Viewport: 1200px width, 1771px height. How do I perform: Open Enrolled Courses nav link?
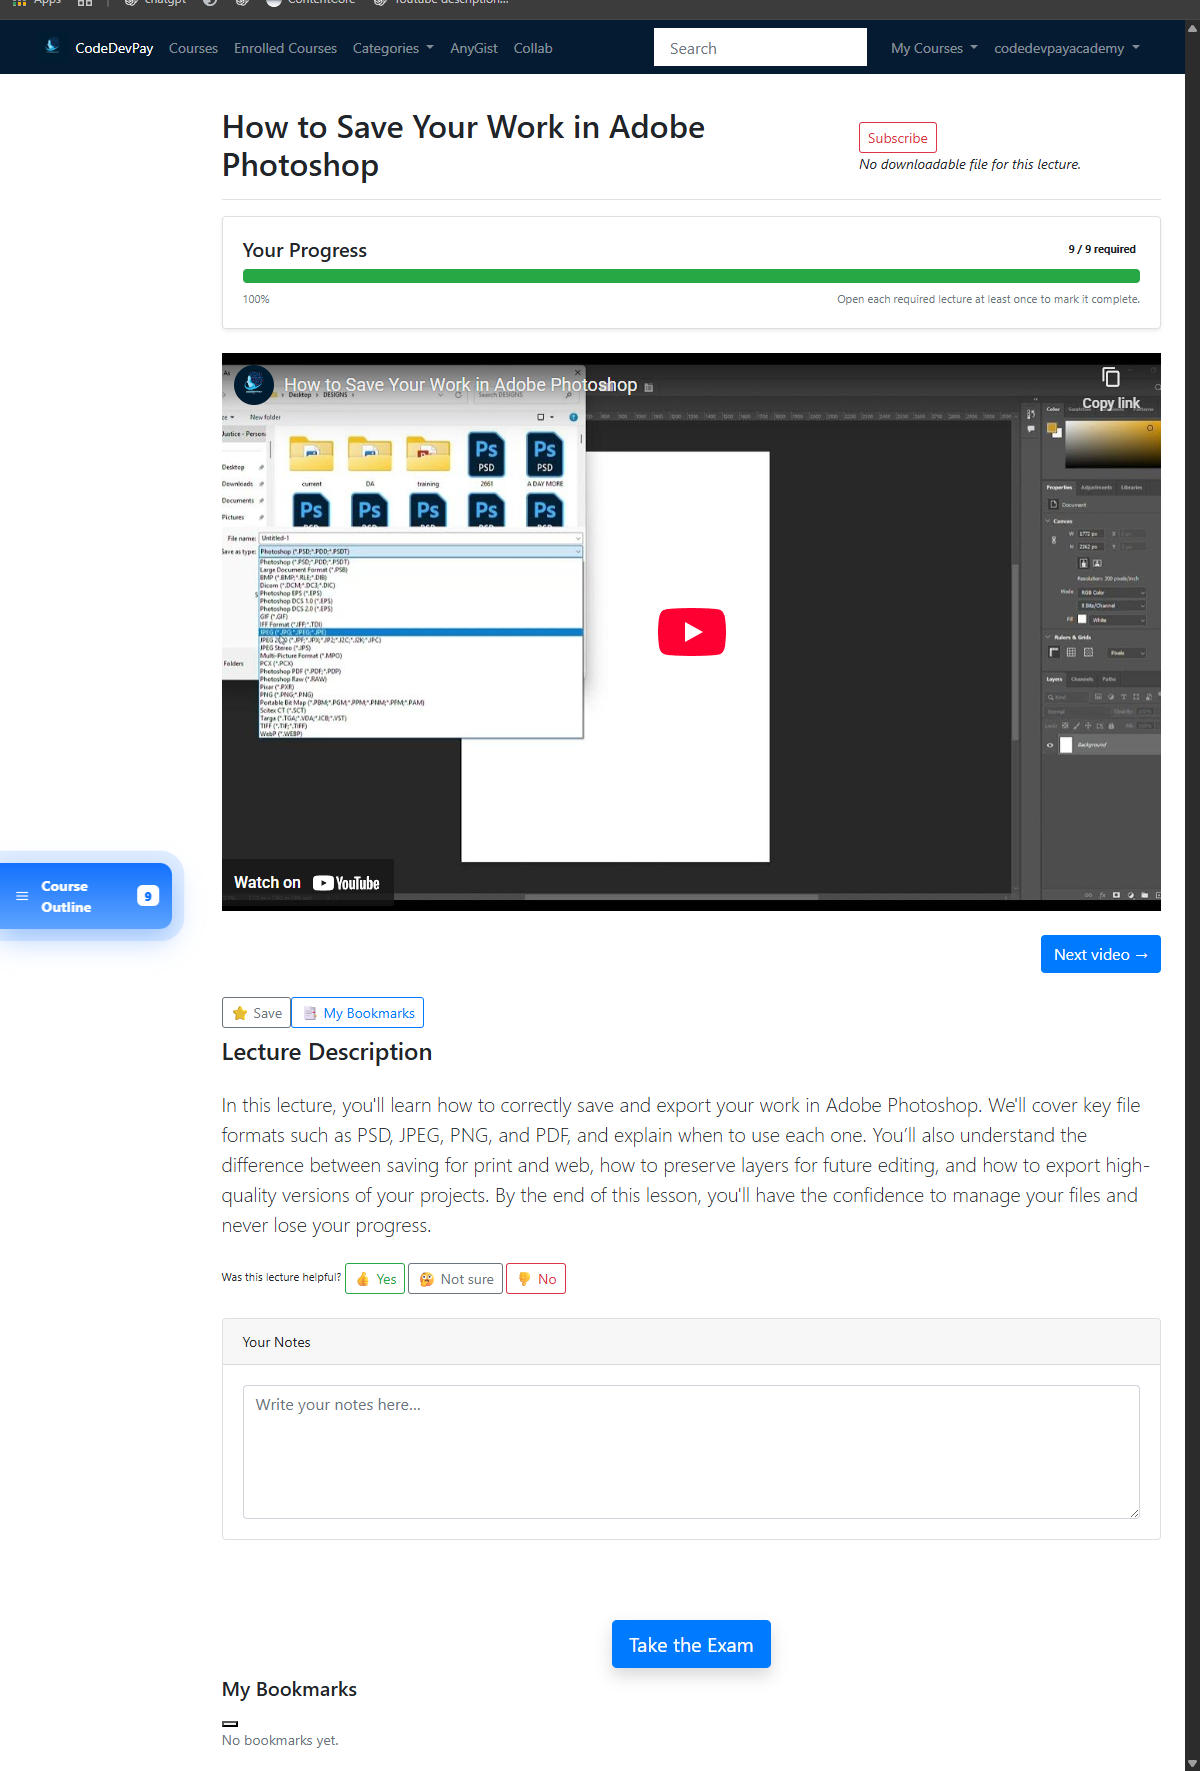coord(285,48)
